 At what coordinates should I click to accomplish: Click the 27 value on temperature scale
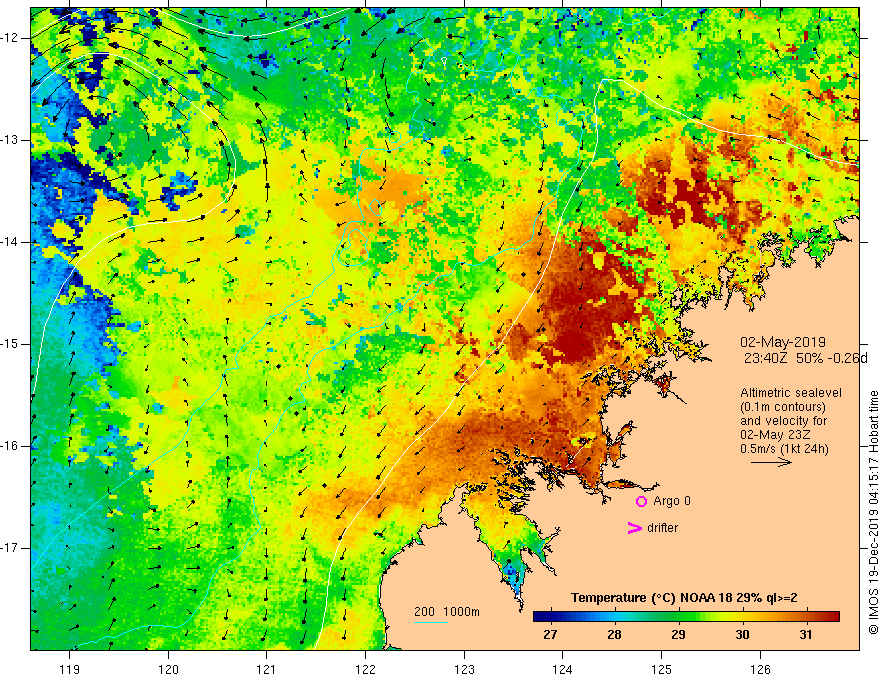[x=550, y=635]
